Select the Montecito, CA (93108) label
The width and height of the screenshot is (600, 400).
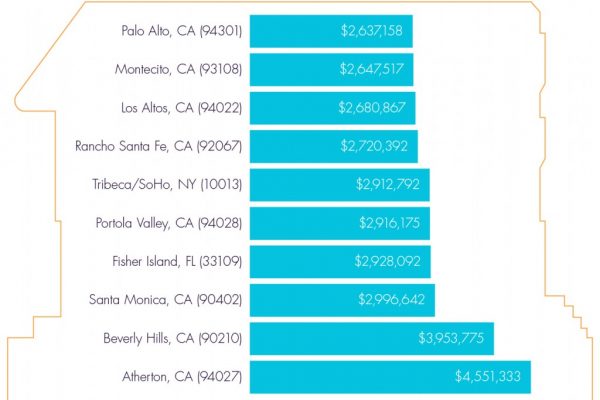pyautogui.click(x=178, y=69)
